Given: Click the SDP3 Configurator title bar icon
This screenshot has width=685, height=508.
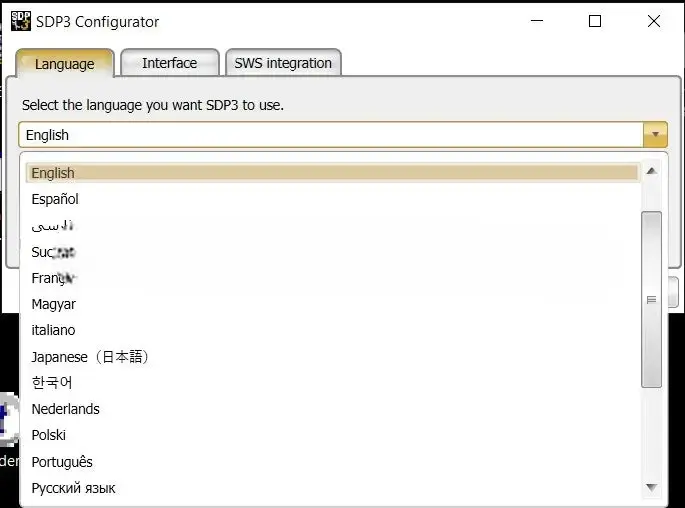Looking at the screenshot, I should [x=21, y=21].
